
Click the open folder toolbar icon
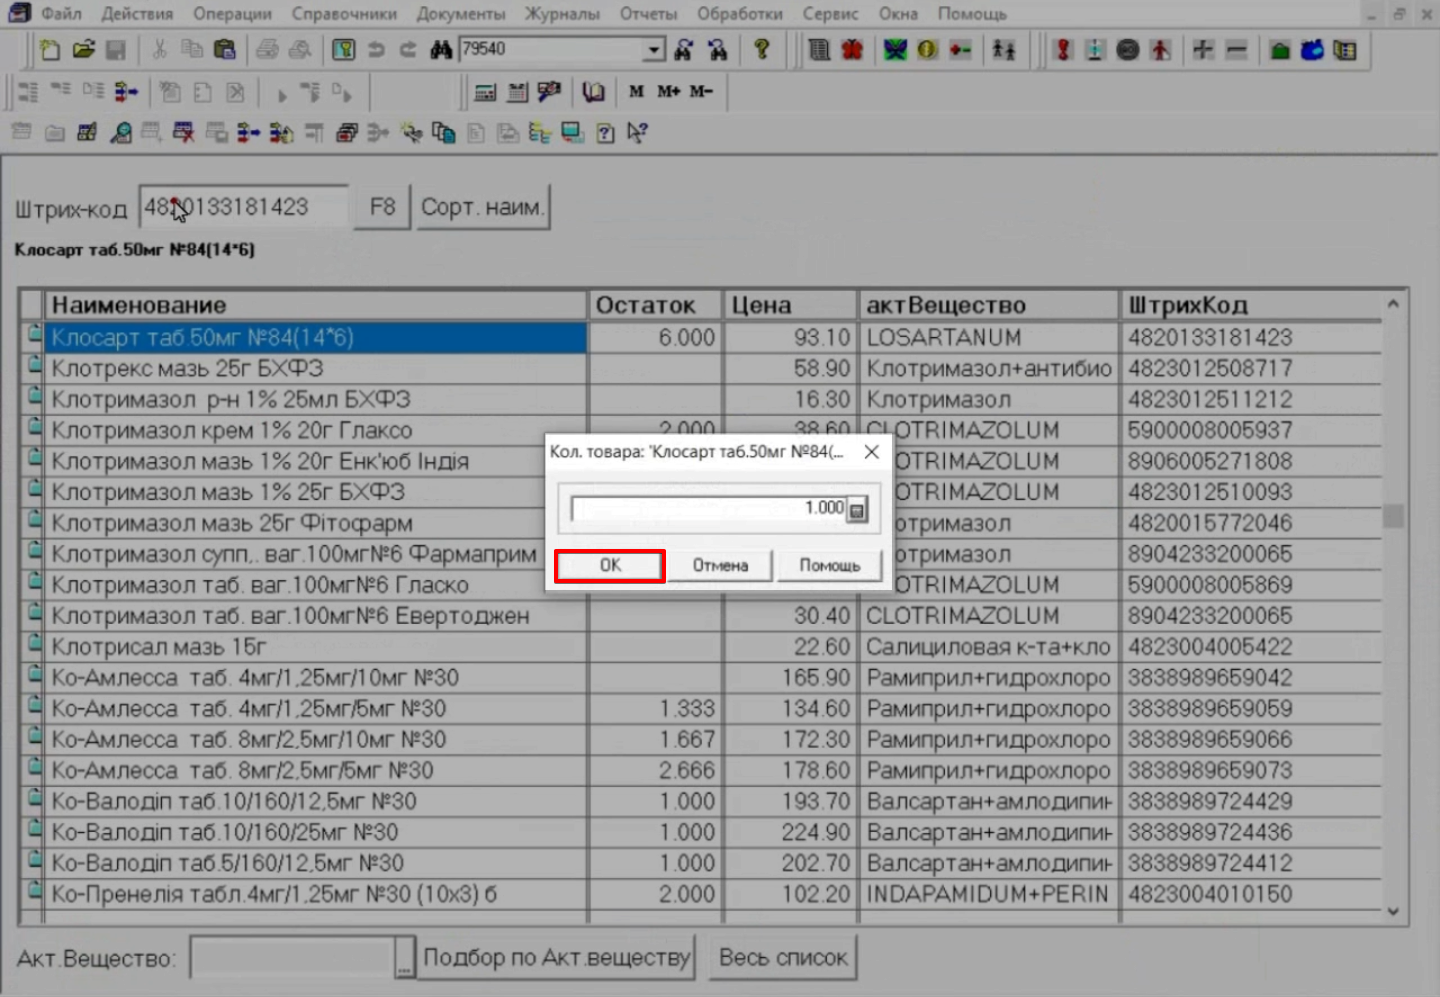[x=83, y=49]
